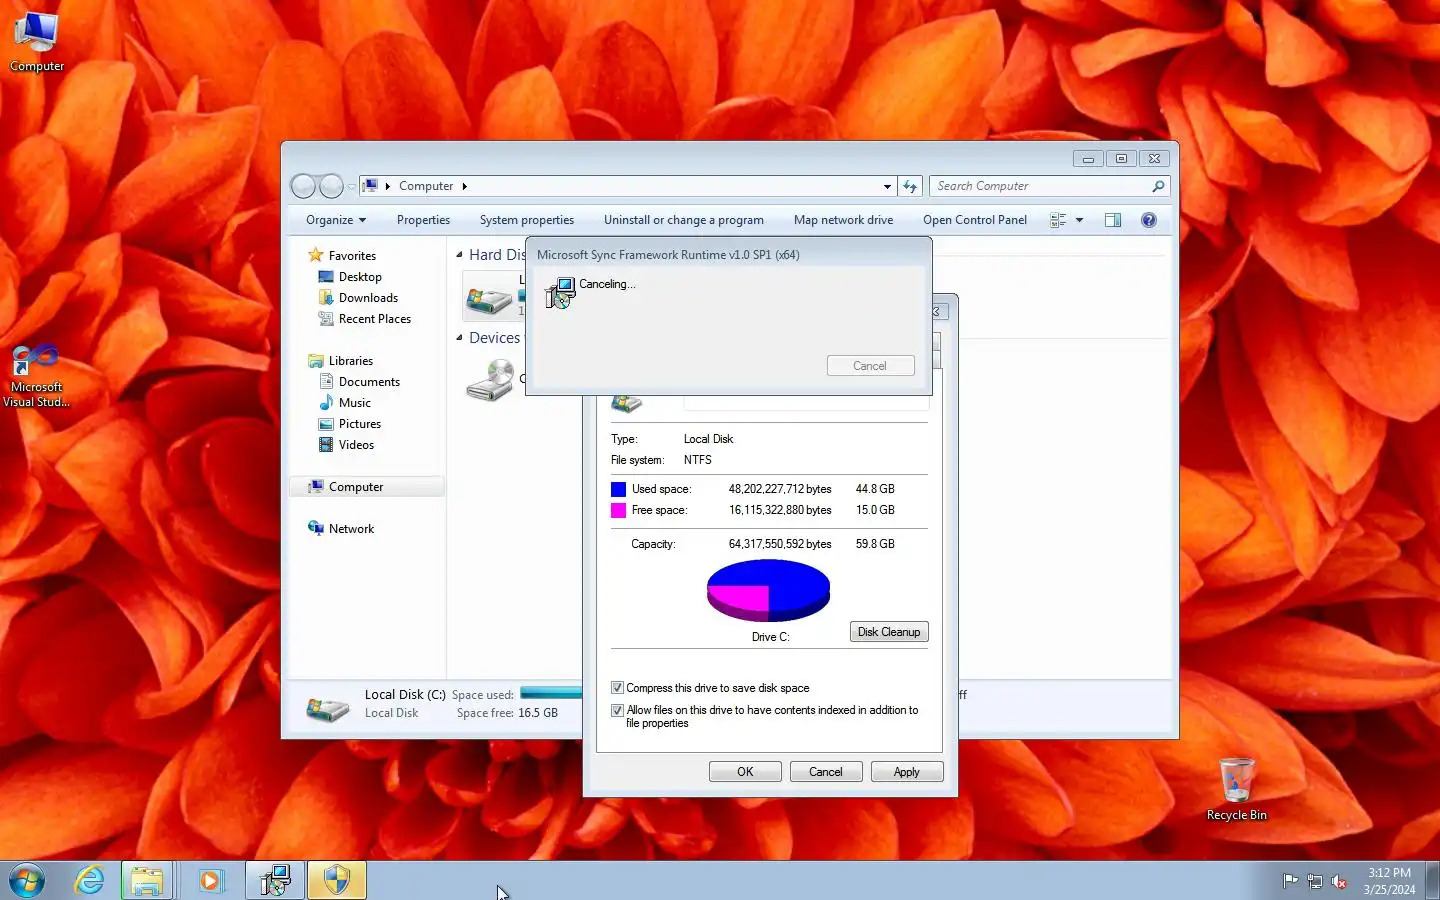Expand the arrow after Computer in the address bar
Screen dimensions: 1440x900
[464, 186]
